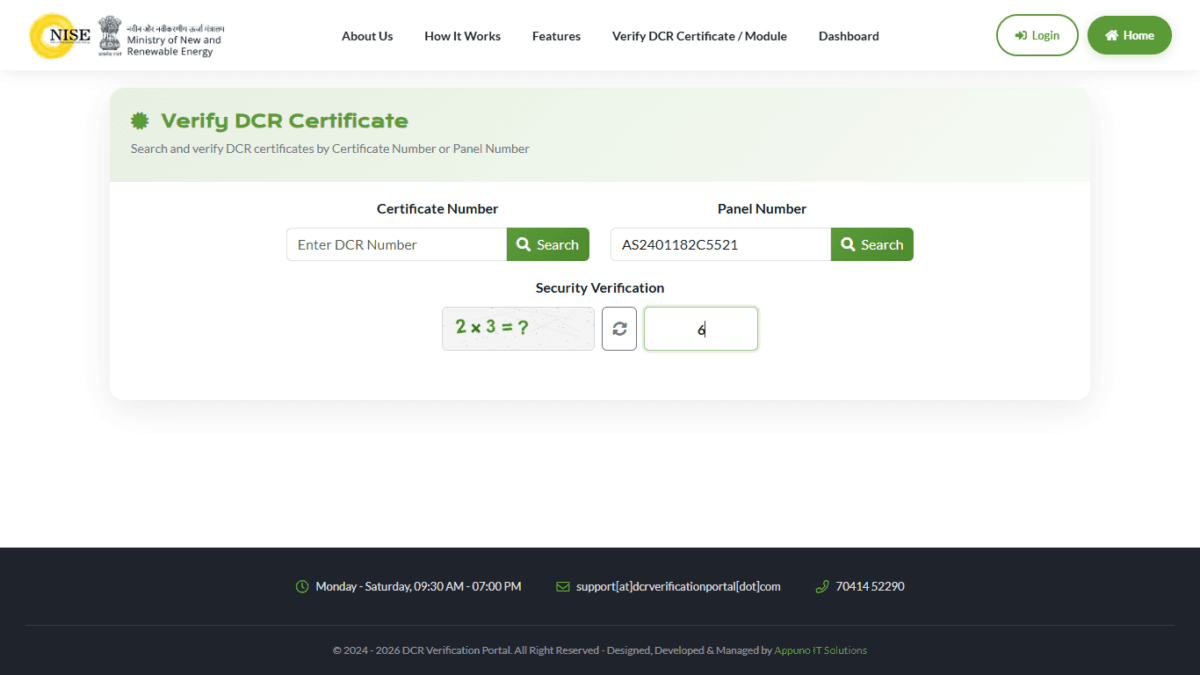Click the Verify DCR Certificate heading
This screenshot has height=675, width=1200.
[x=284, y=121]
